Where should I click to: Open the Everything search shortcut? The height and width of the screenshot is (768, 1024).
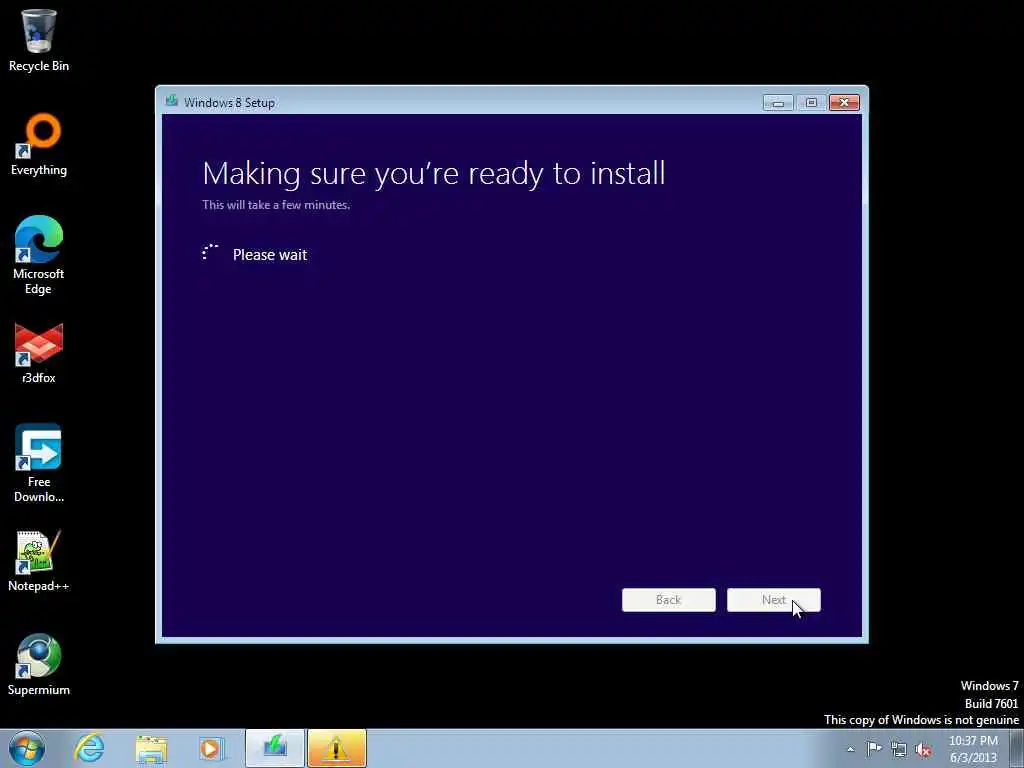(x=39, y=144)
